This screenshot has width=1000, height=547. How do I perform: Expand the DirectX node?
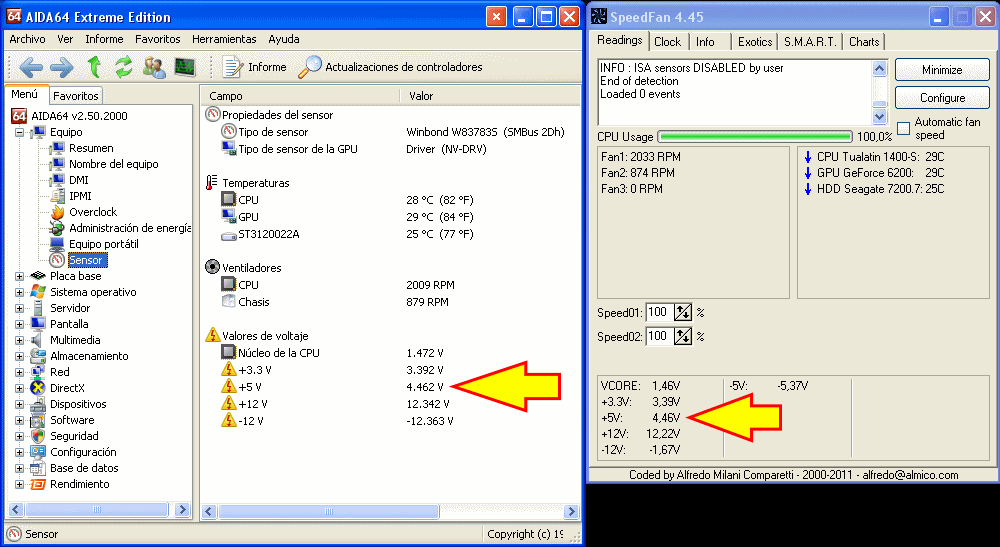(x=19, y=388)
